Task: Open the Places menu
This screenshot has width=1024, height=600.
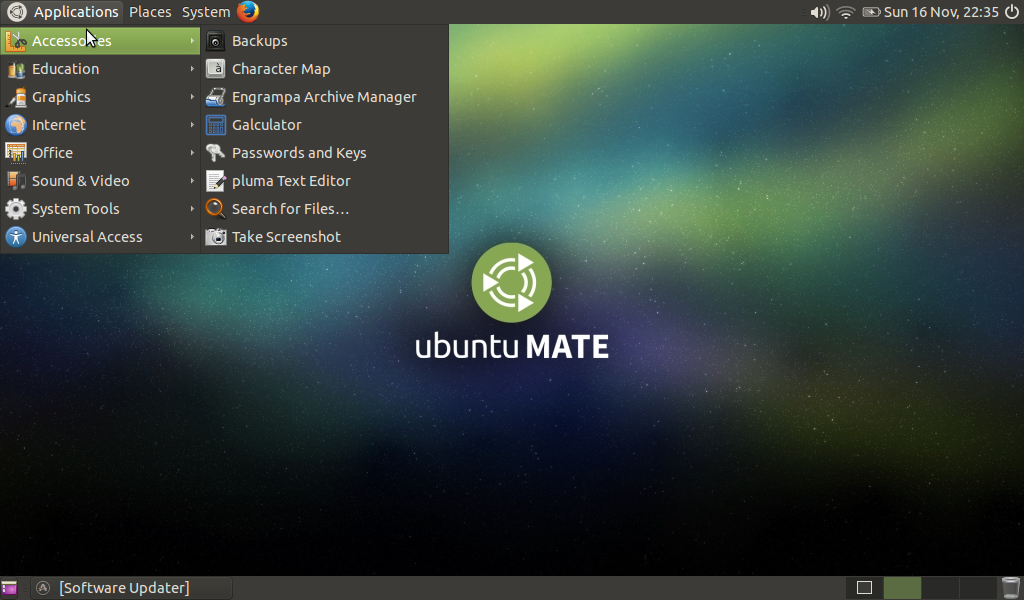Action: 150,12
